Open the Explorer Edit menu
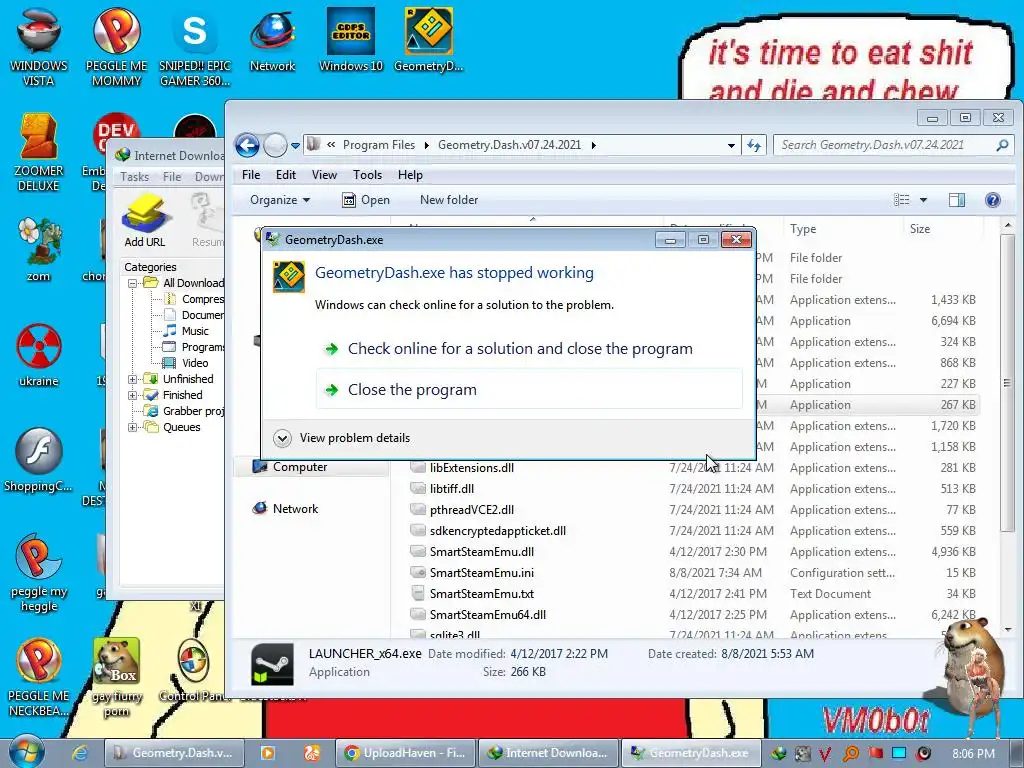The width and height of the screenshot is (1024, 768). 285,175
